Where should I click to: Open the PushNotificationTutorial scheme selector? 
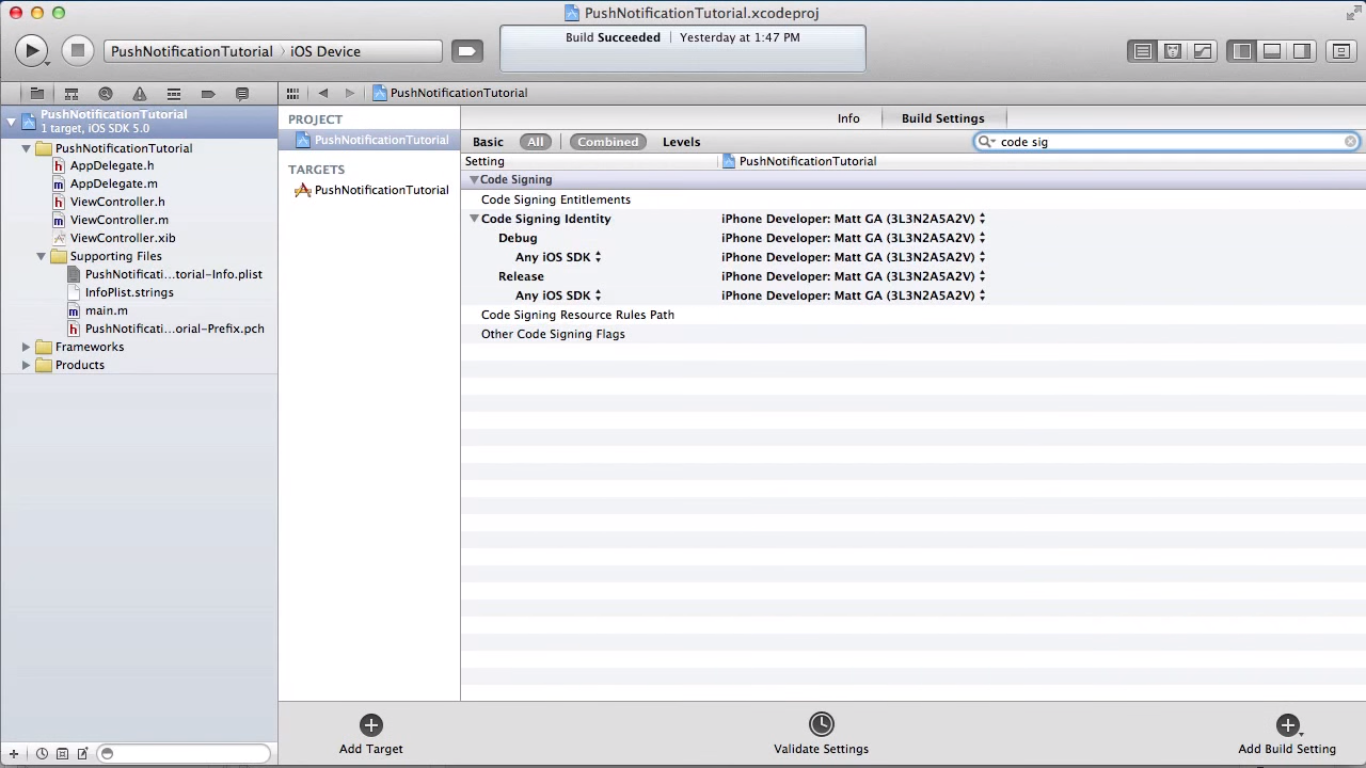pyautogui.click(x=191, y=51)
